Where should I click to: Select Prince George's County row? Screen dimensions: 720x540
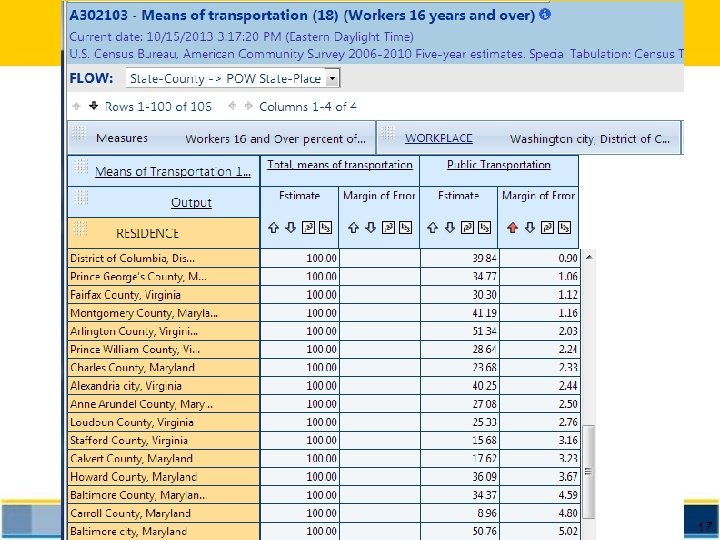click(x=163, y=276)
